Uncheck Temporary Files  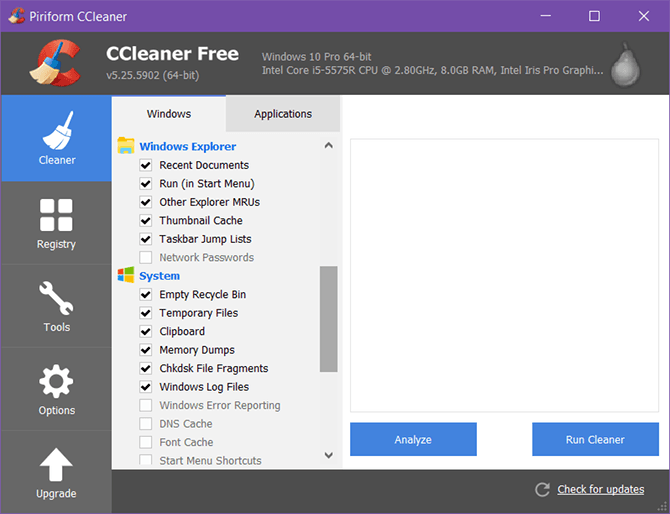click(x=146, y=313)
